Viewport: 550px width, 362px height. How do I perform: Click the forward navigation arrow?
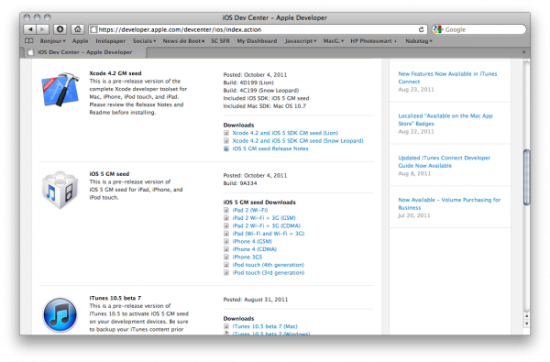coord(42,29)
